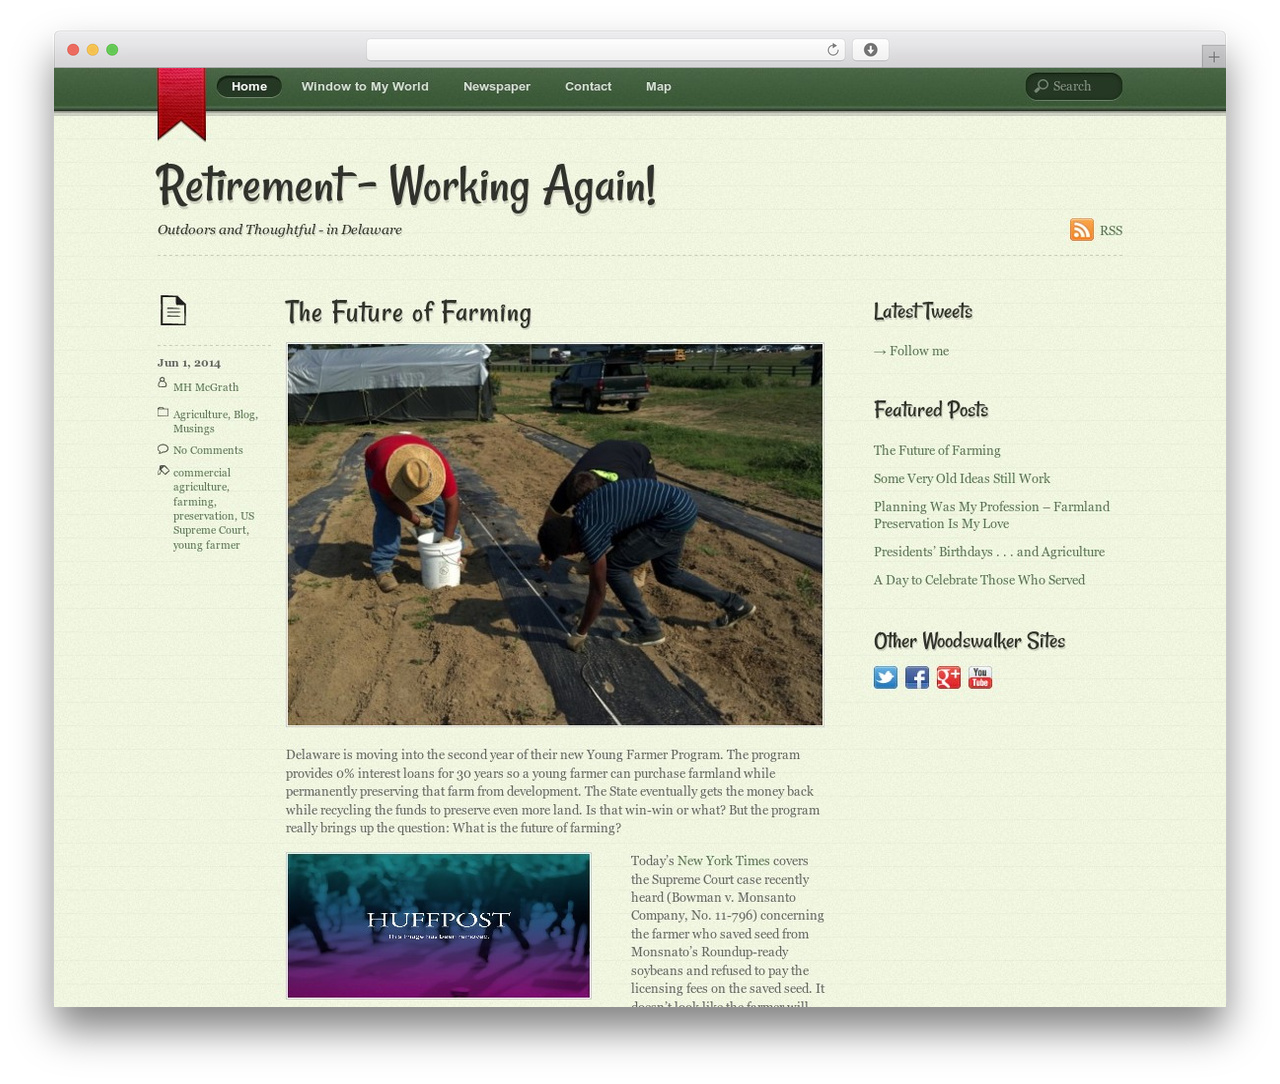
Task: Go to the Home menu item
Action: pyautogui.click(x=249, y=86)
